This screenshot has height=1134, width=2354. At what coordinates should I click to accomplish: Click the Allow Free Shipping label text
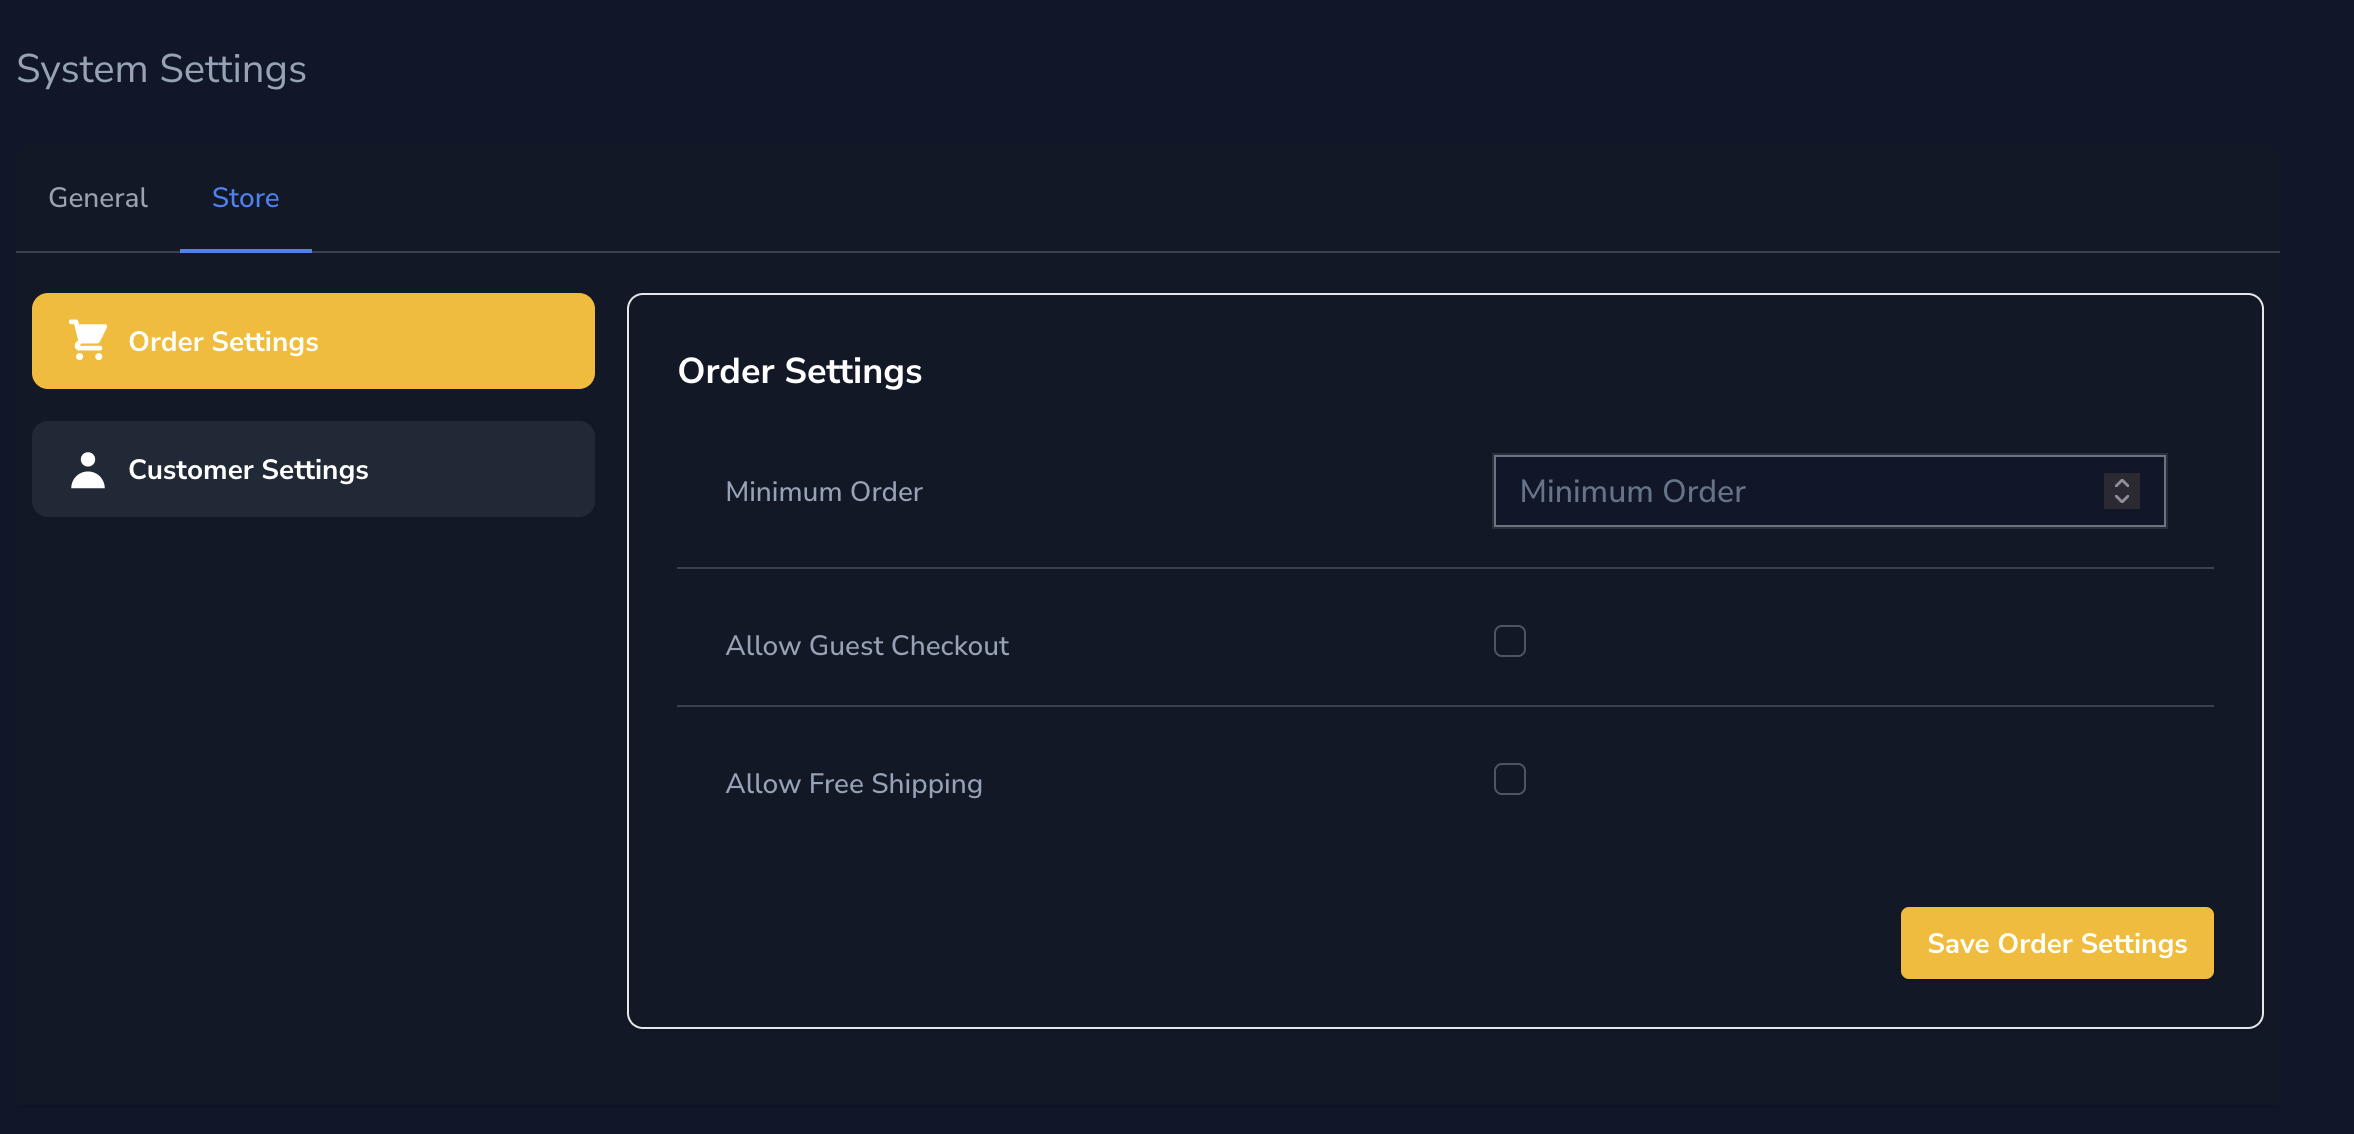click(854, 784)
